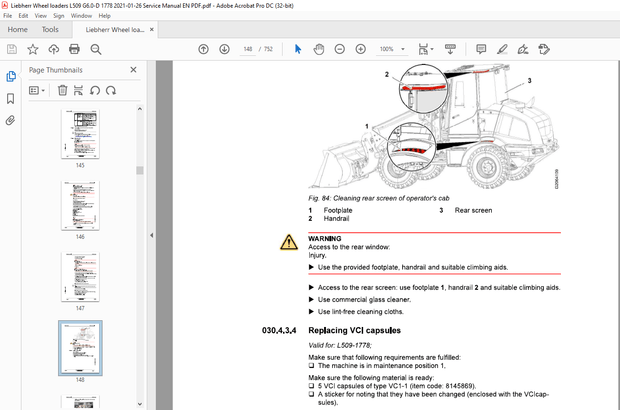Switch to the Home tab
Screen dimensions: 620x410
[17, 30]
